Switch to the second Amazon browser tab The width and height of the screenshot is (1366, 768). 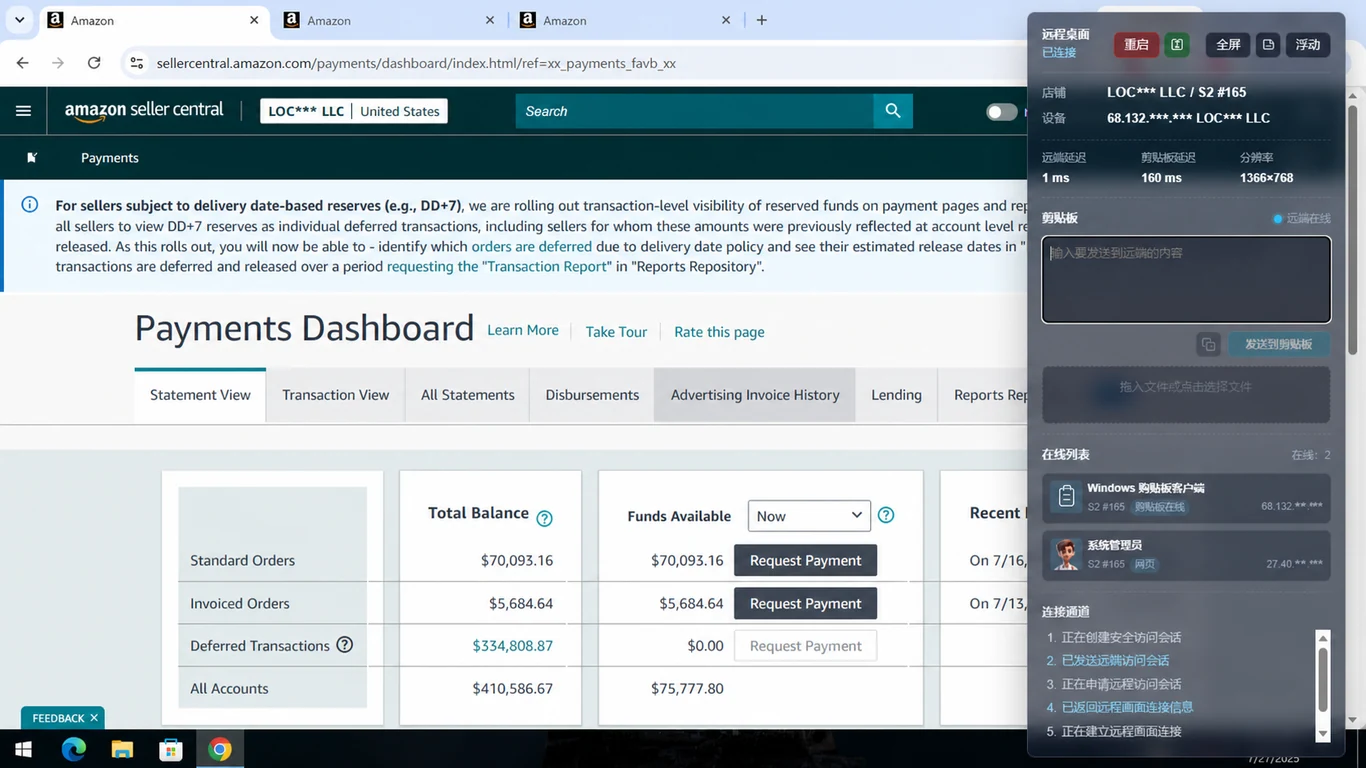click(390, 20)
